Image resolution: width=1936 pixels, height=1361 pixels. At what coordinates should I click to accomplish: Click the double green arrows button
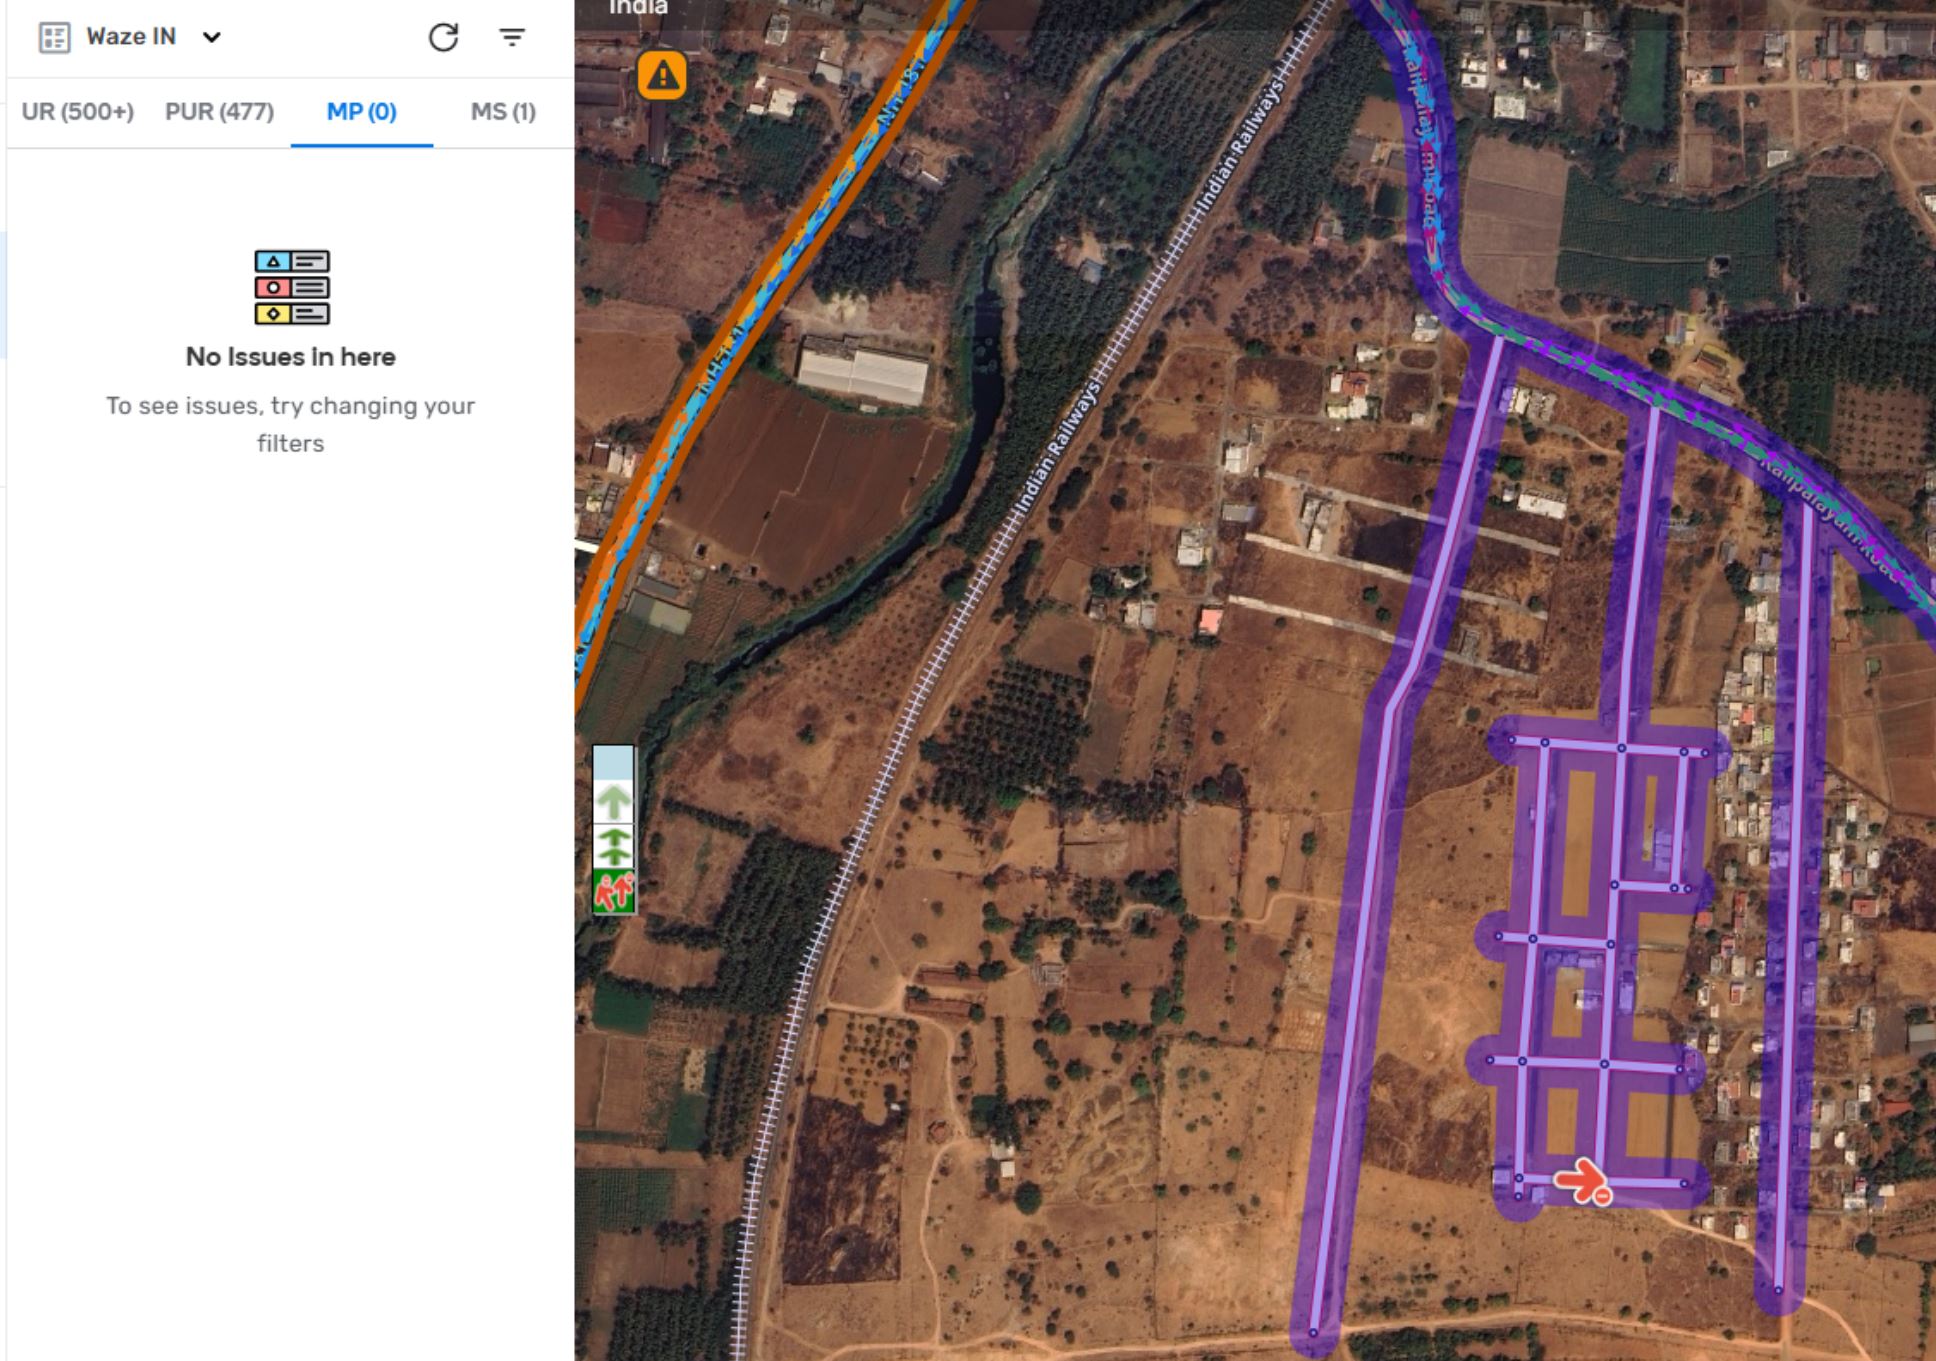pos(613,846)
